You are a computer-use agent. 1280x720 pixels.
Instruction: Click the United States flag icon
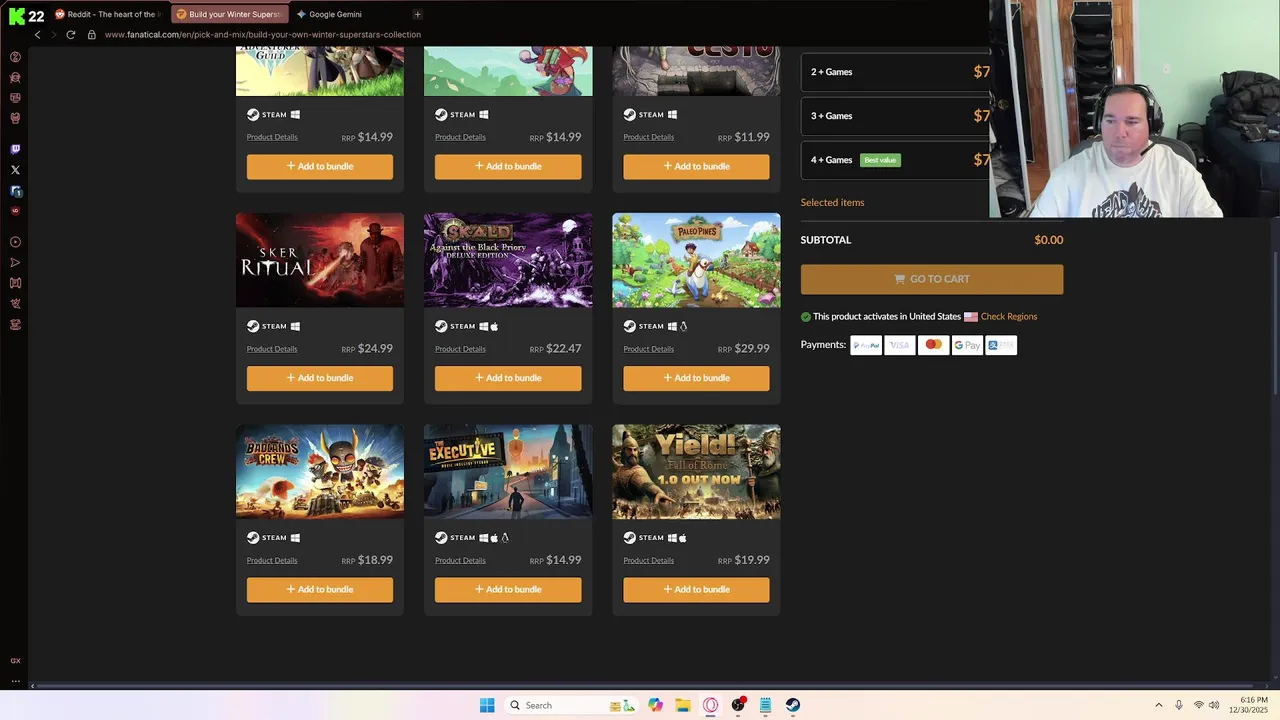(971, 317)
